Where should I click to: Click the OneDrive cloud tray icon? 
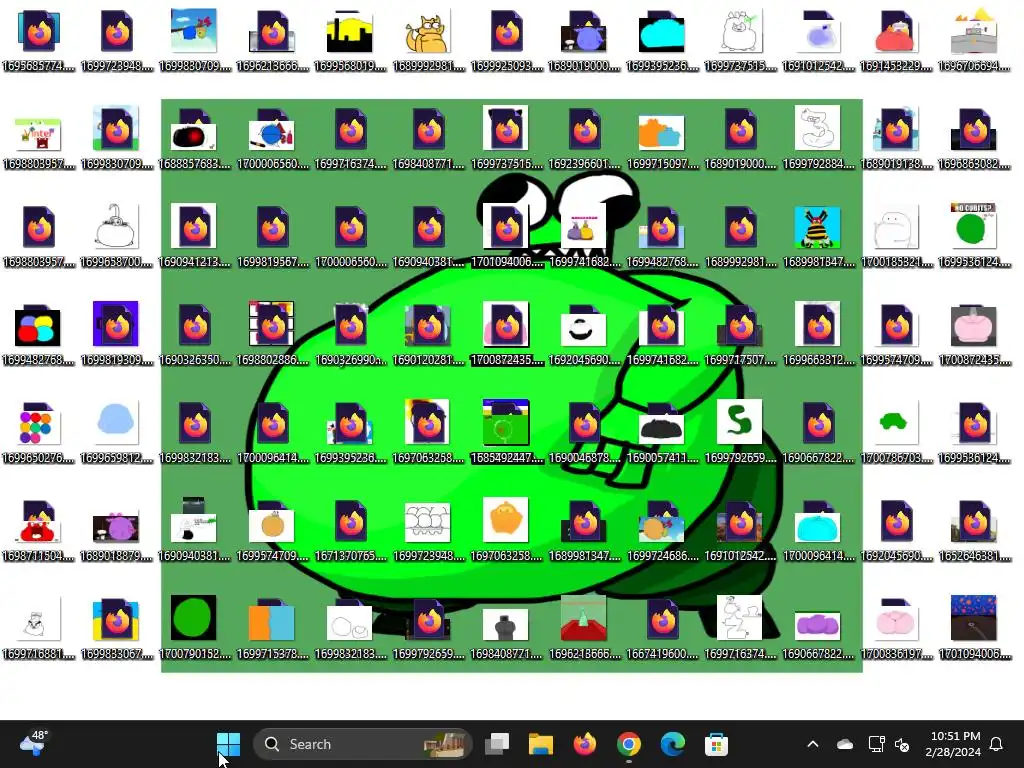845,744
